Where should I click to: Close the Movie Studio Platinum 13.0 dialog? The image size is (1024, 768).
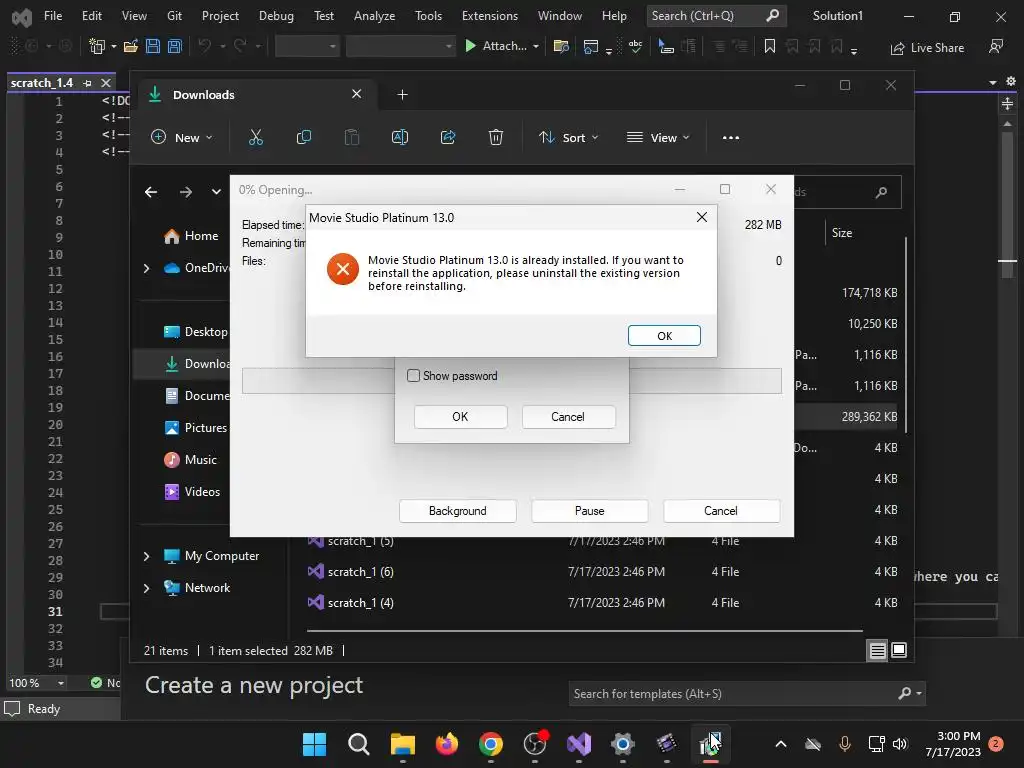[x=701, y=217]
